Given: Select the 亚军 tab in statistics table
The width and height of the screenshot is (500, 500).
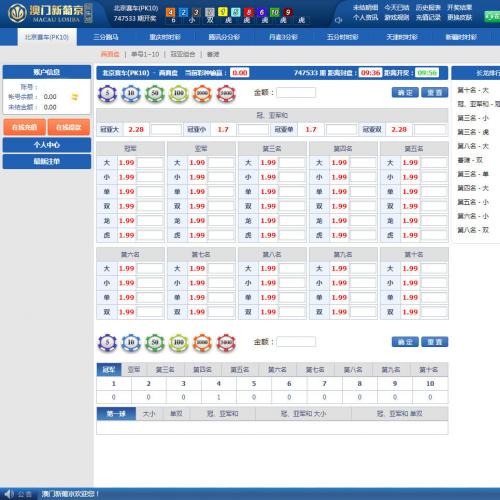Looking at the screenshot, I should pyautogui.click(x=134, y=370).
